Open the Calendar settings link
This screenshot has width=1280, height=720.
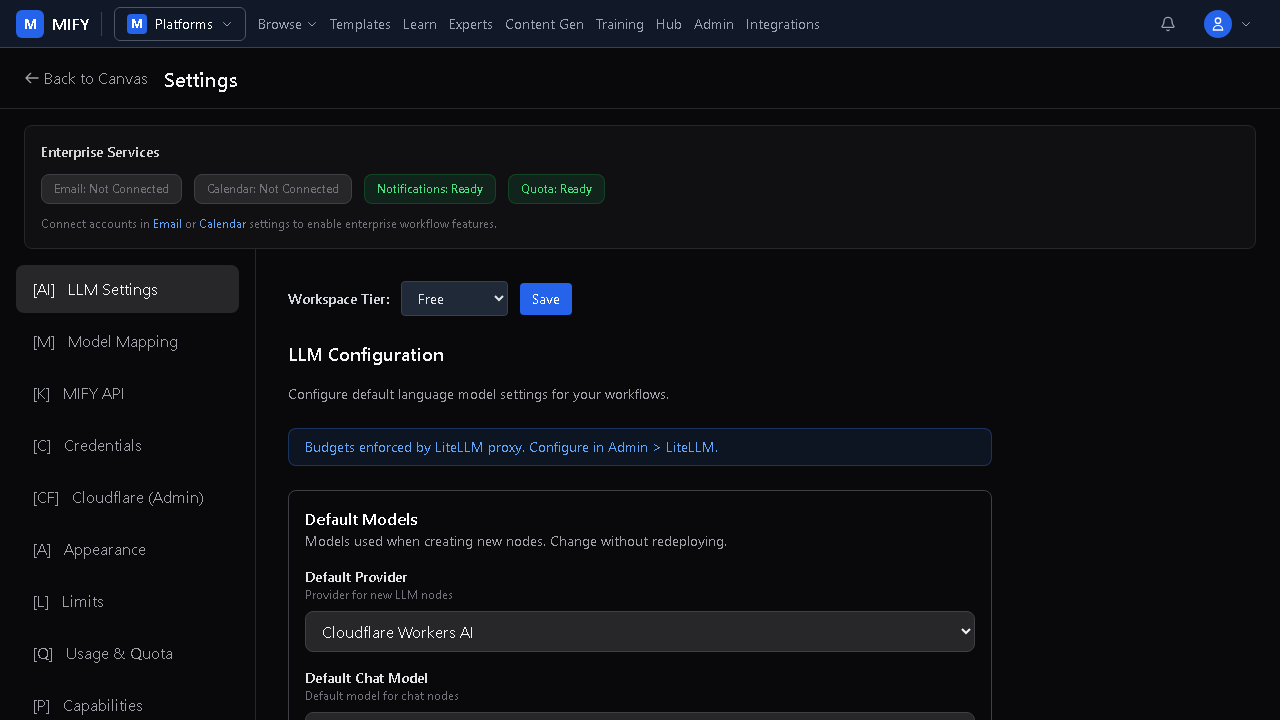[x=222, y=224]
